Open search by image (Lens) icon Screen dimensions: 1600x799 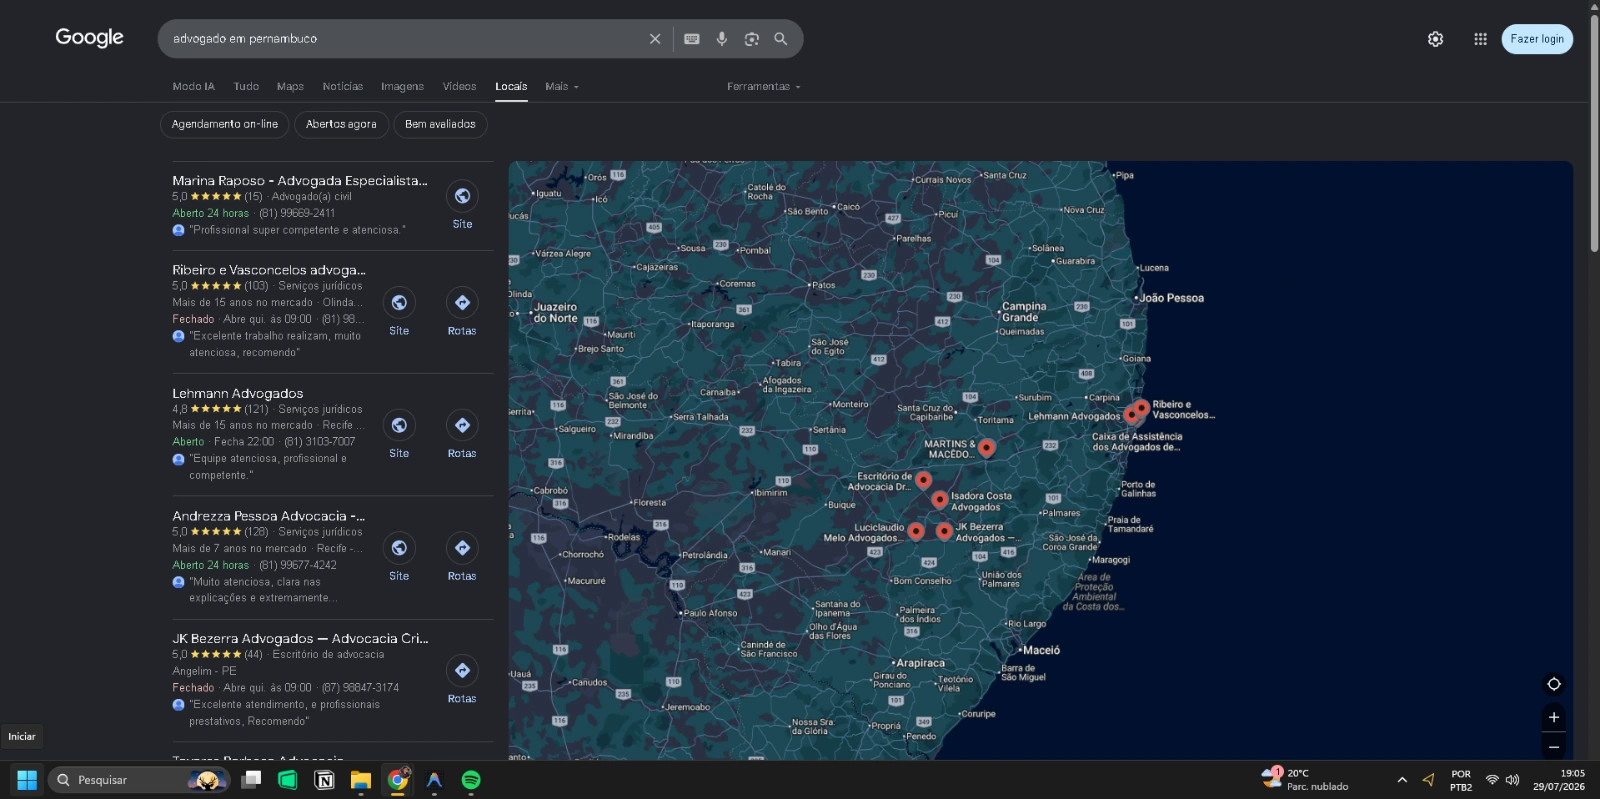tap(751, 39)
